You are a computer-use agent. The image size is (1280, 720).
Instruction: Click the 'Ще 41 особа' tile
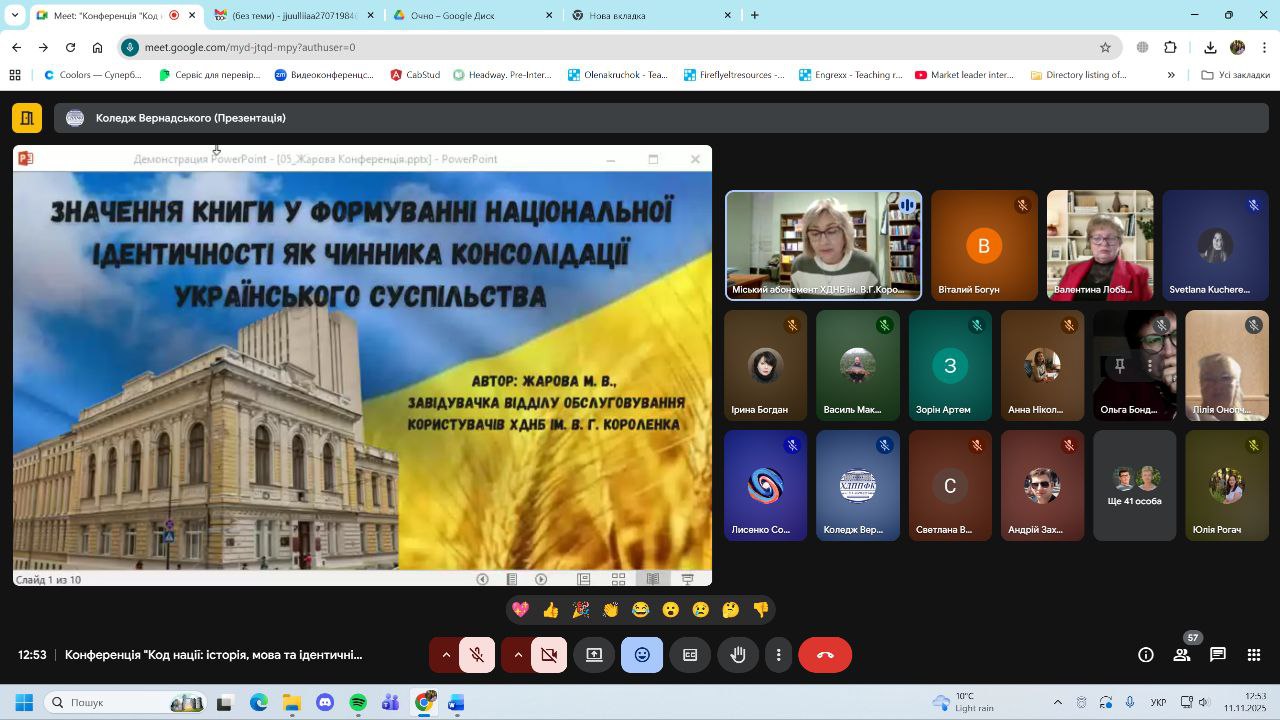(x=1134, y=486)
